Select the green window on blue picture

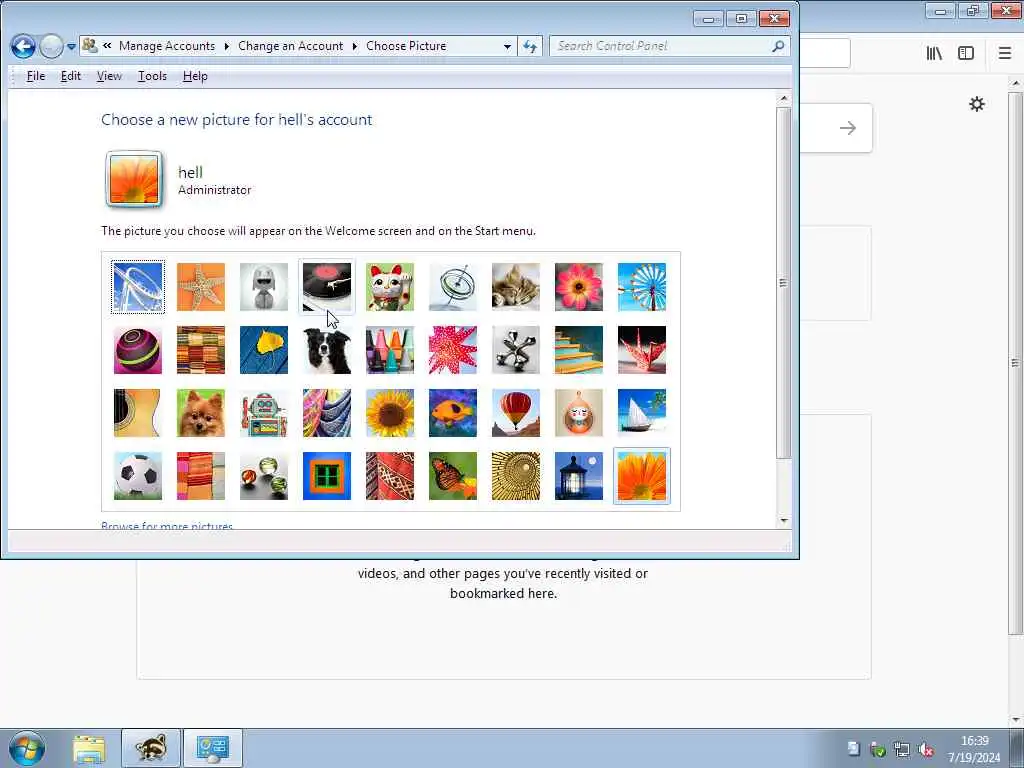pyautogui.click(x=327, y=476)
